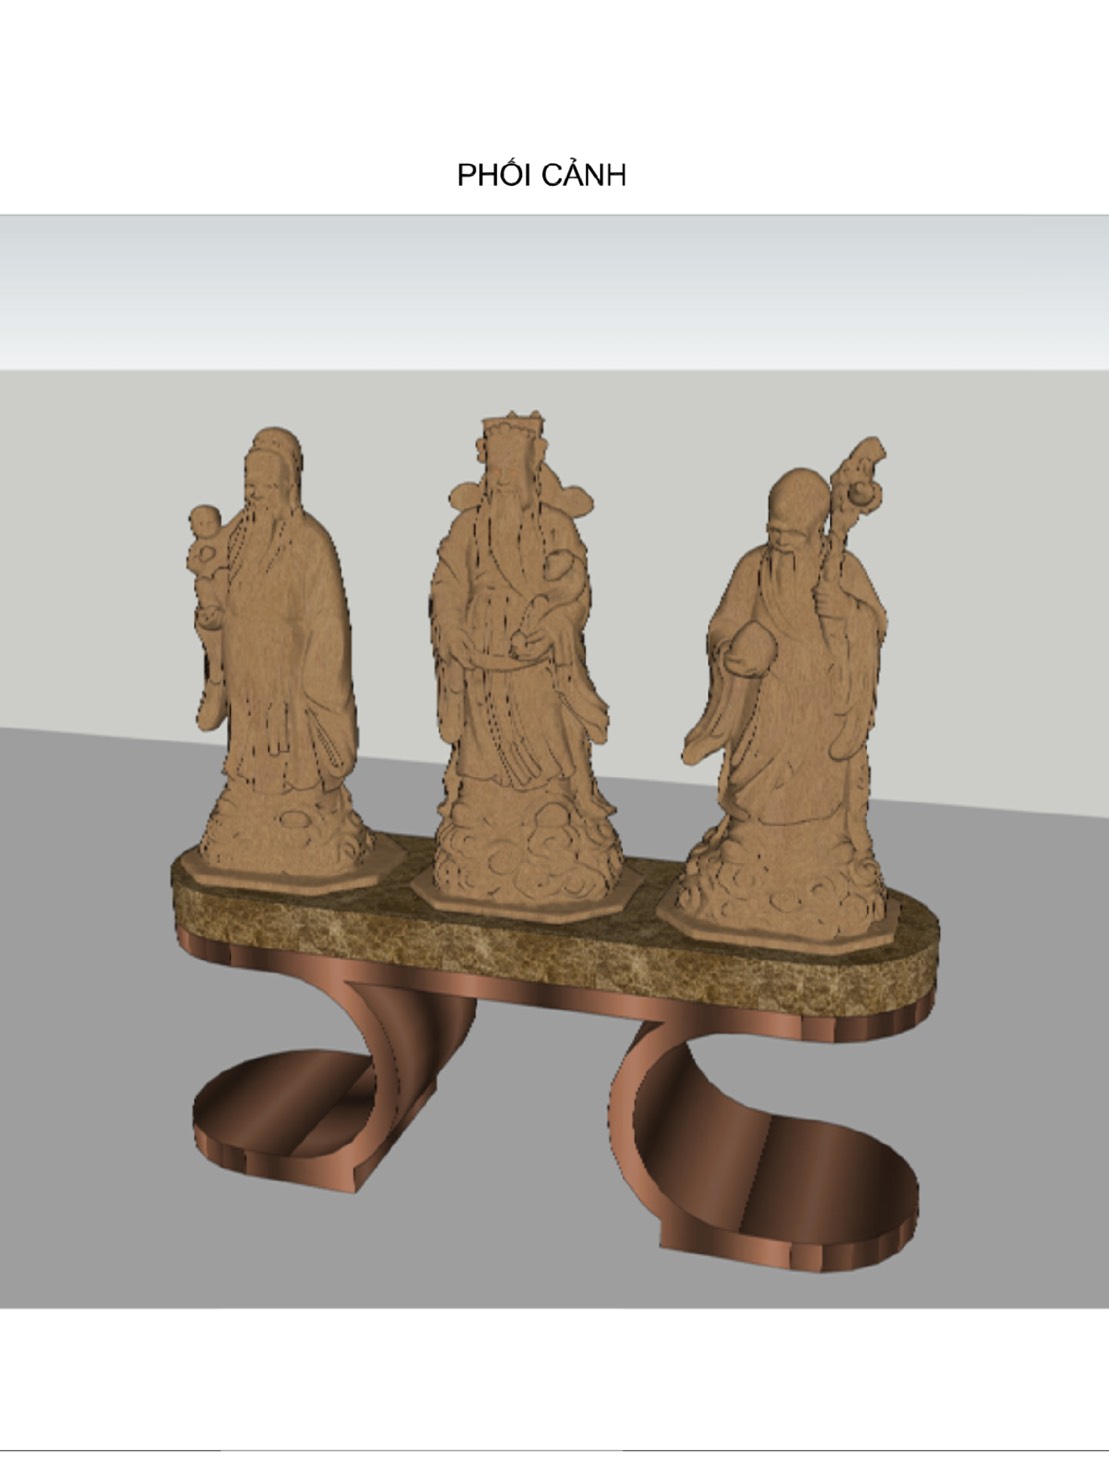
Task: Select the right statue with the staff
Action: coord(790,680)
